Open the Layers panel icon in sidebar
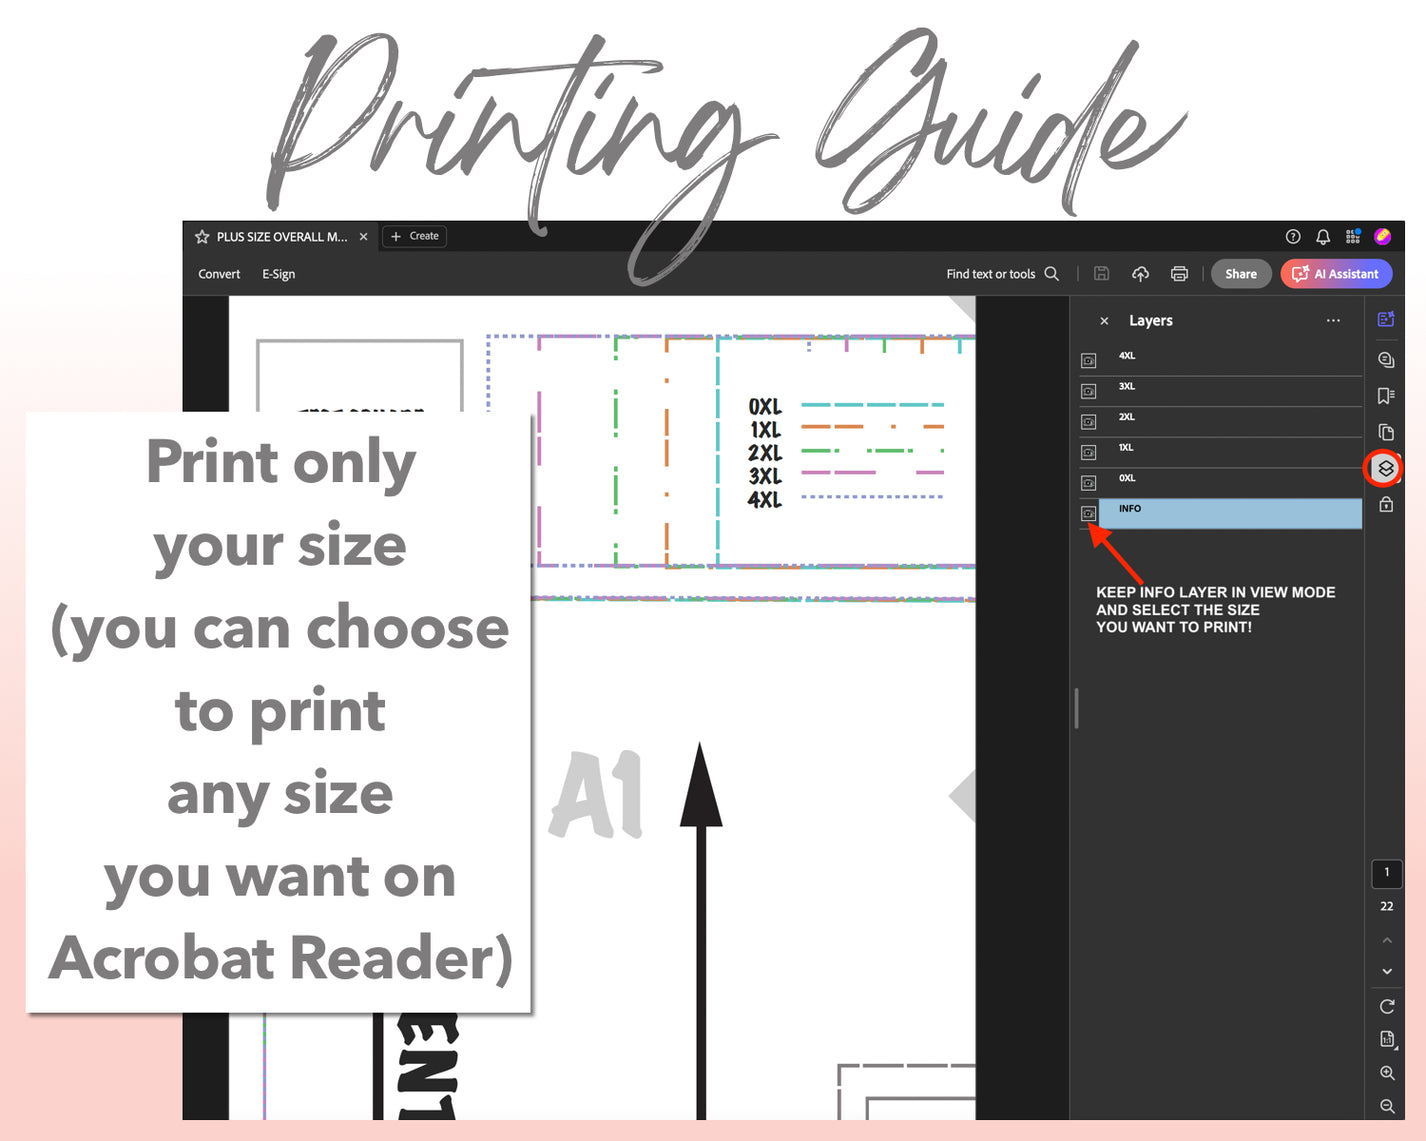This screenshot has width=1426, height=1141. [x=1385, y=468]
